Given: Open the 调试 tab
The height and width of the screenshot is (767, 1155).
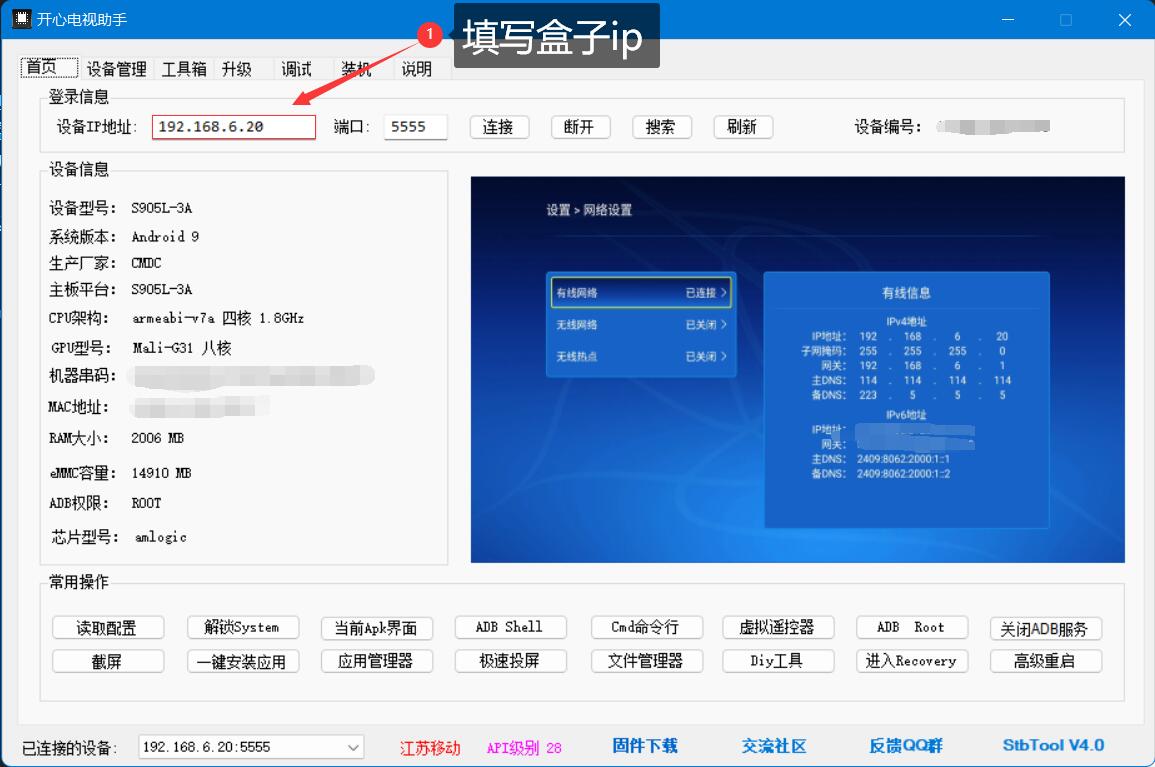Looking at the screenshot, I should [295, 68].
